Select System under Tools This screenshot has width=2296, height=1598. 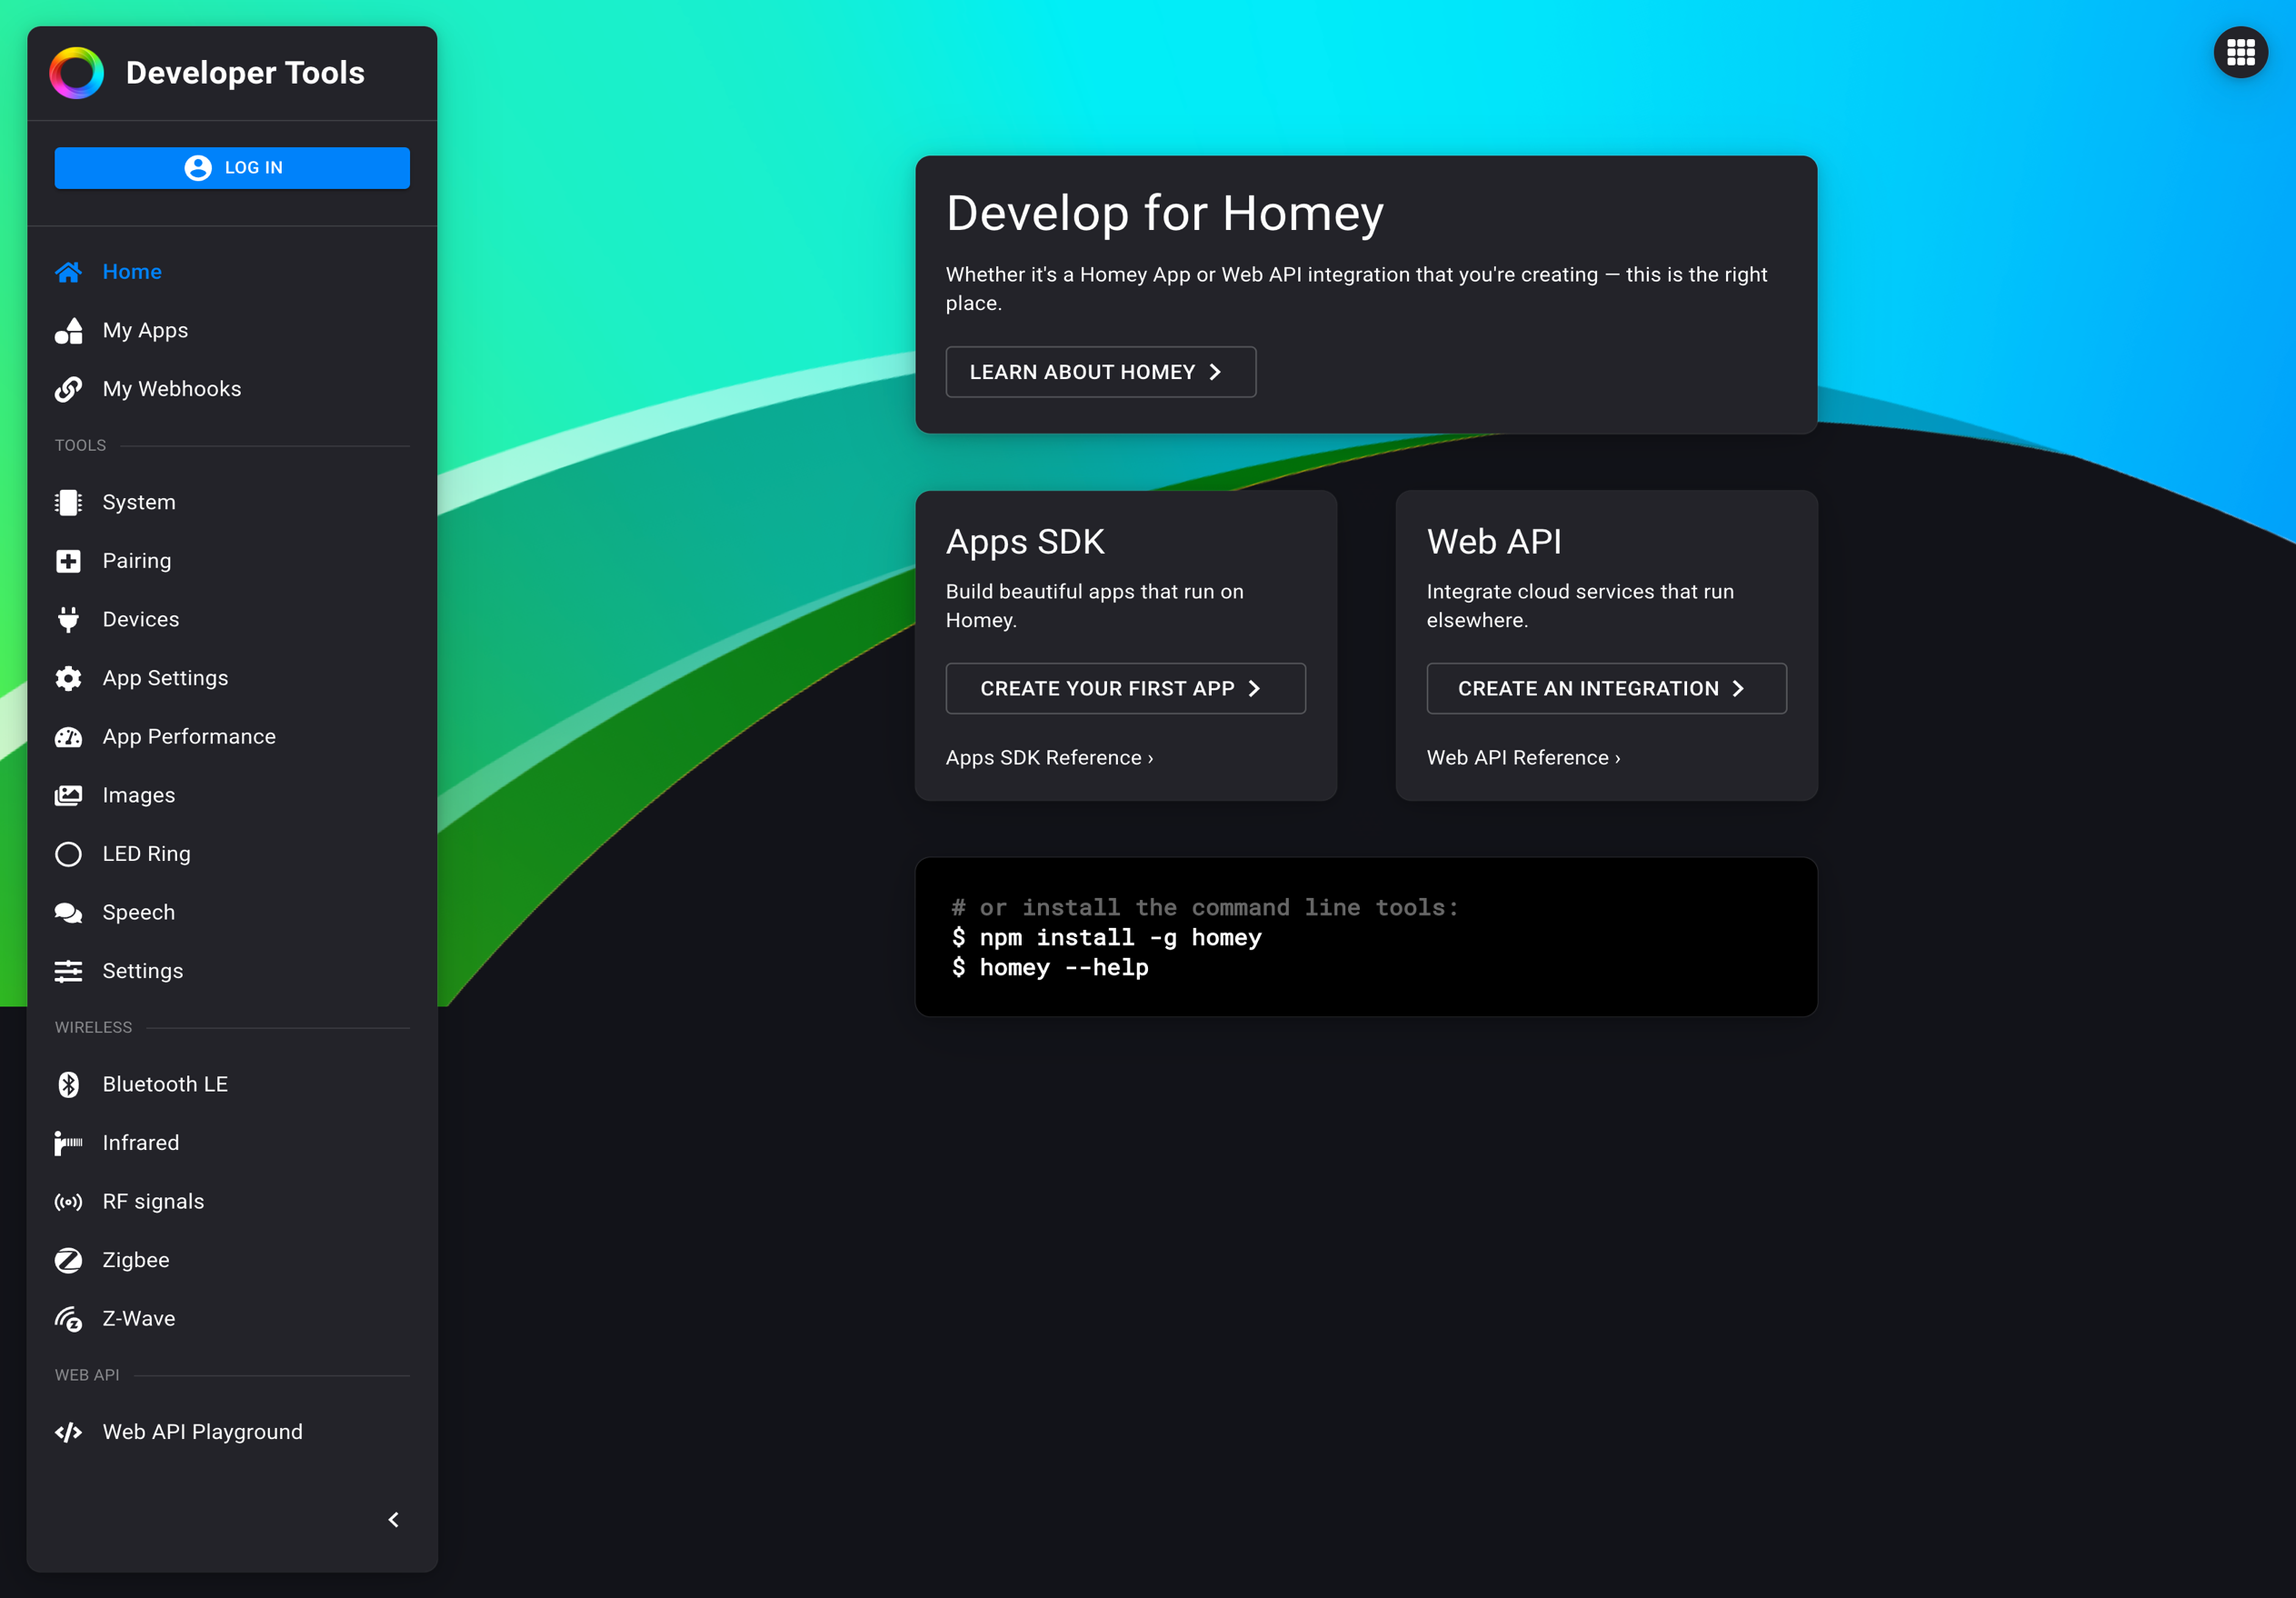[232, 503]
